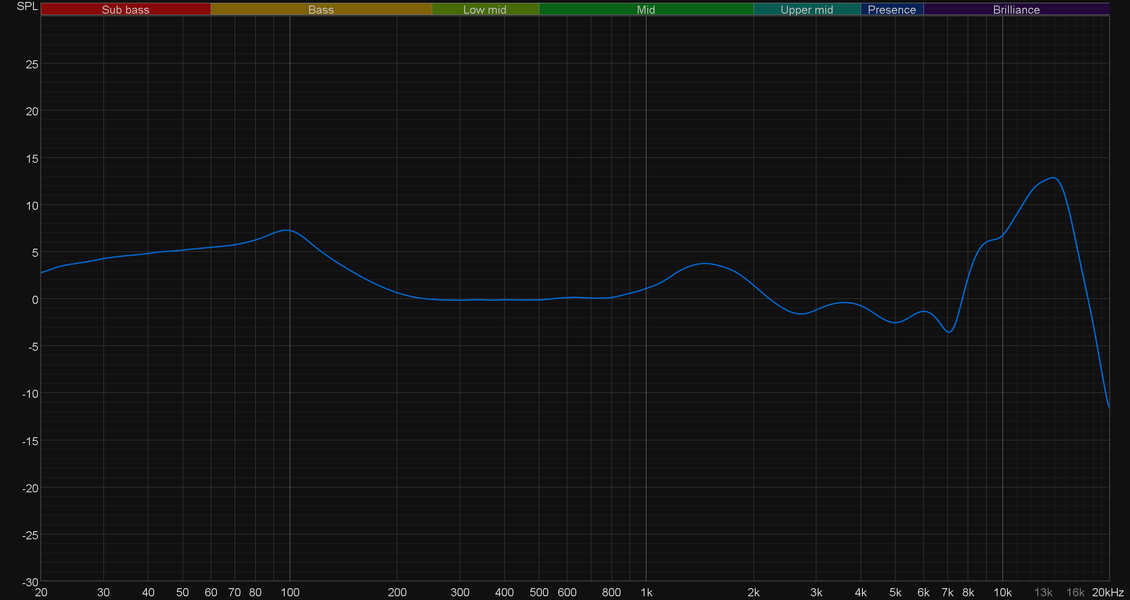This screenshot has width=1130, height=600.
Task: Click the Presence band header
Action: 892,9
